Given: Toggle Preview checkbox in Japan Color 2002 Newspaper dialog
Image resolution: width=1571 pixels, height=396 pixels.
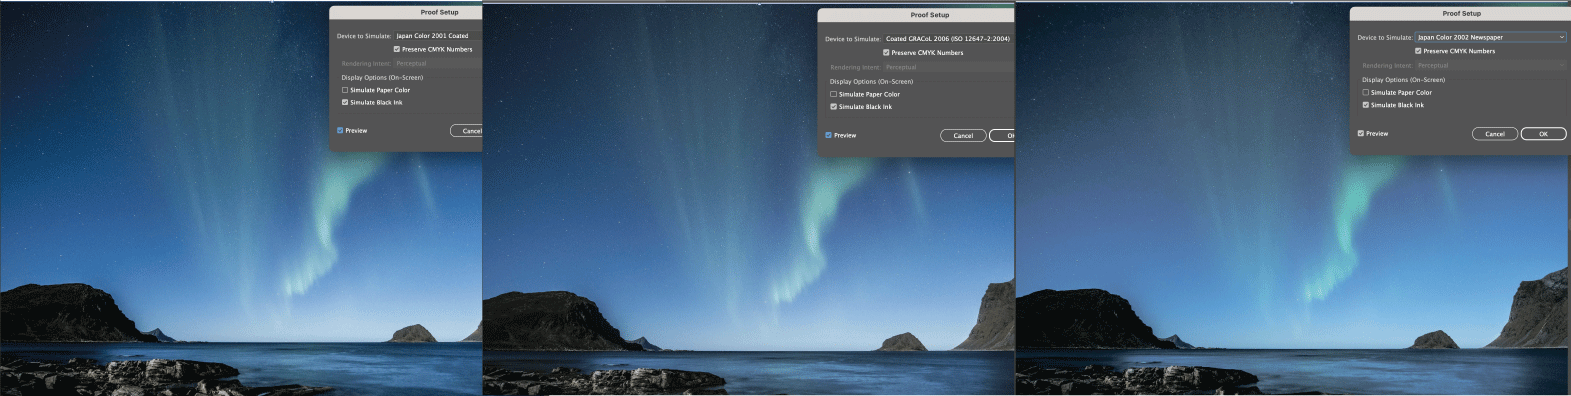Looking at the screenshot, I should pyautogui.click(x=1360, y=133).
